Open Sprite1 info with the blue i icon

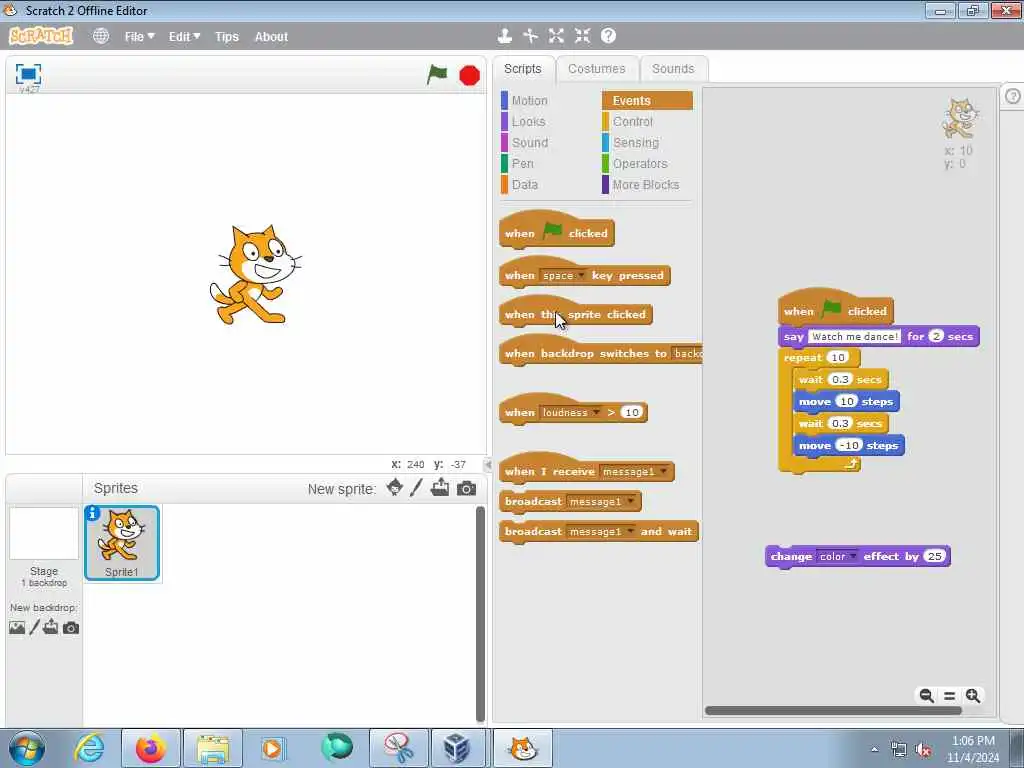pos(92,513)
